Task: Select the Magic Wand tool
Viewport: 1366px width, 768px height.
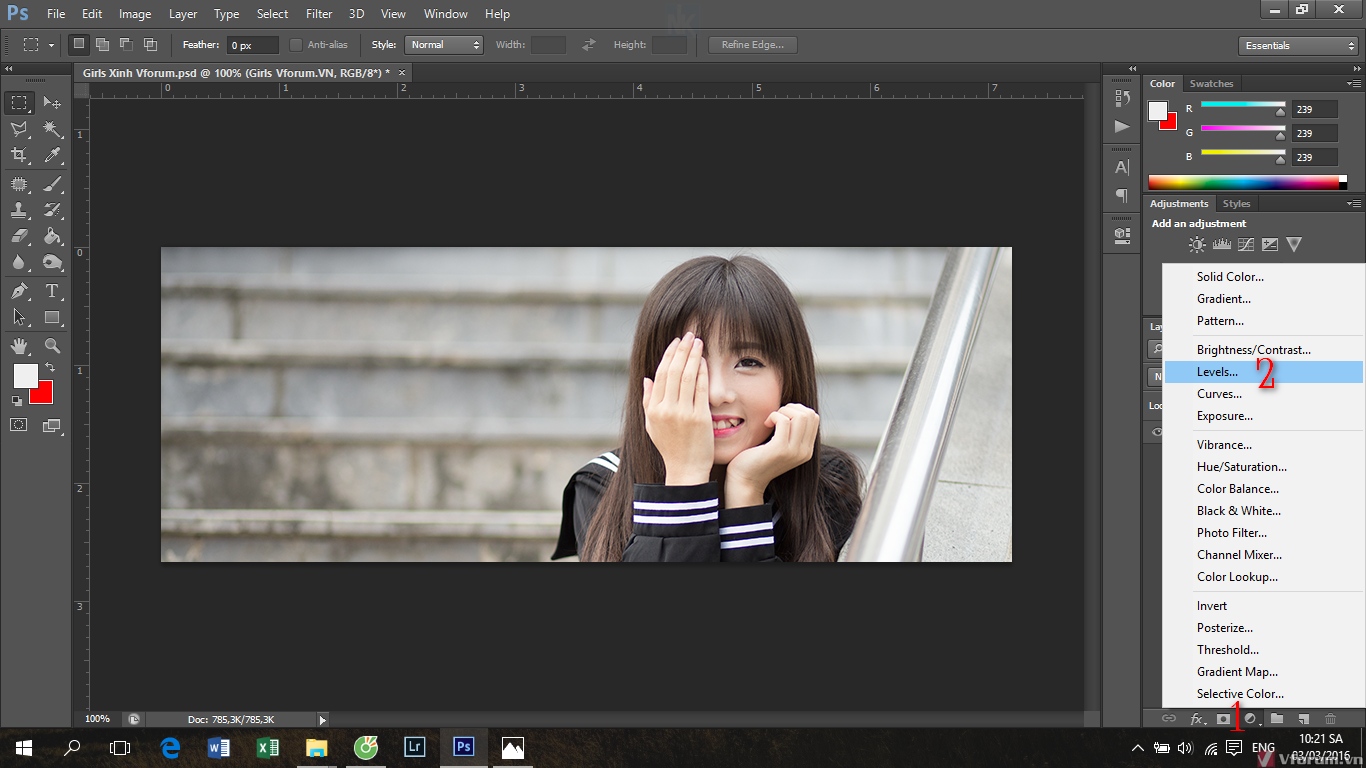Action: pos(52,129)
